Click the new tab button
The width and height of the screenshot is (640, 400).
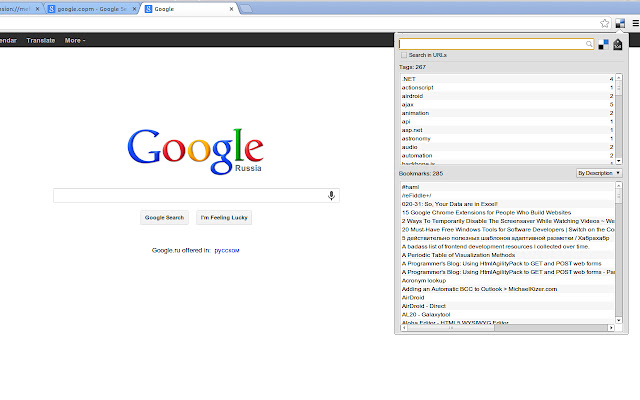click(246, 9)
